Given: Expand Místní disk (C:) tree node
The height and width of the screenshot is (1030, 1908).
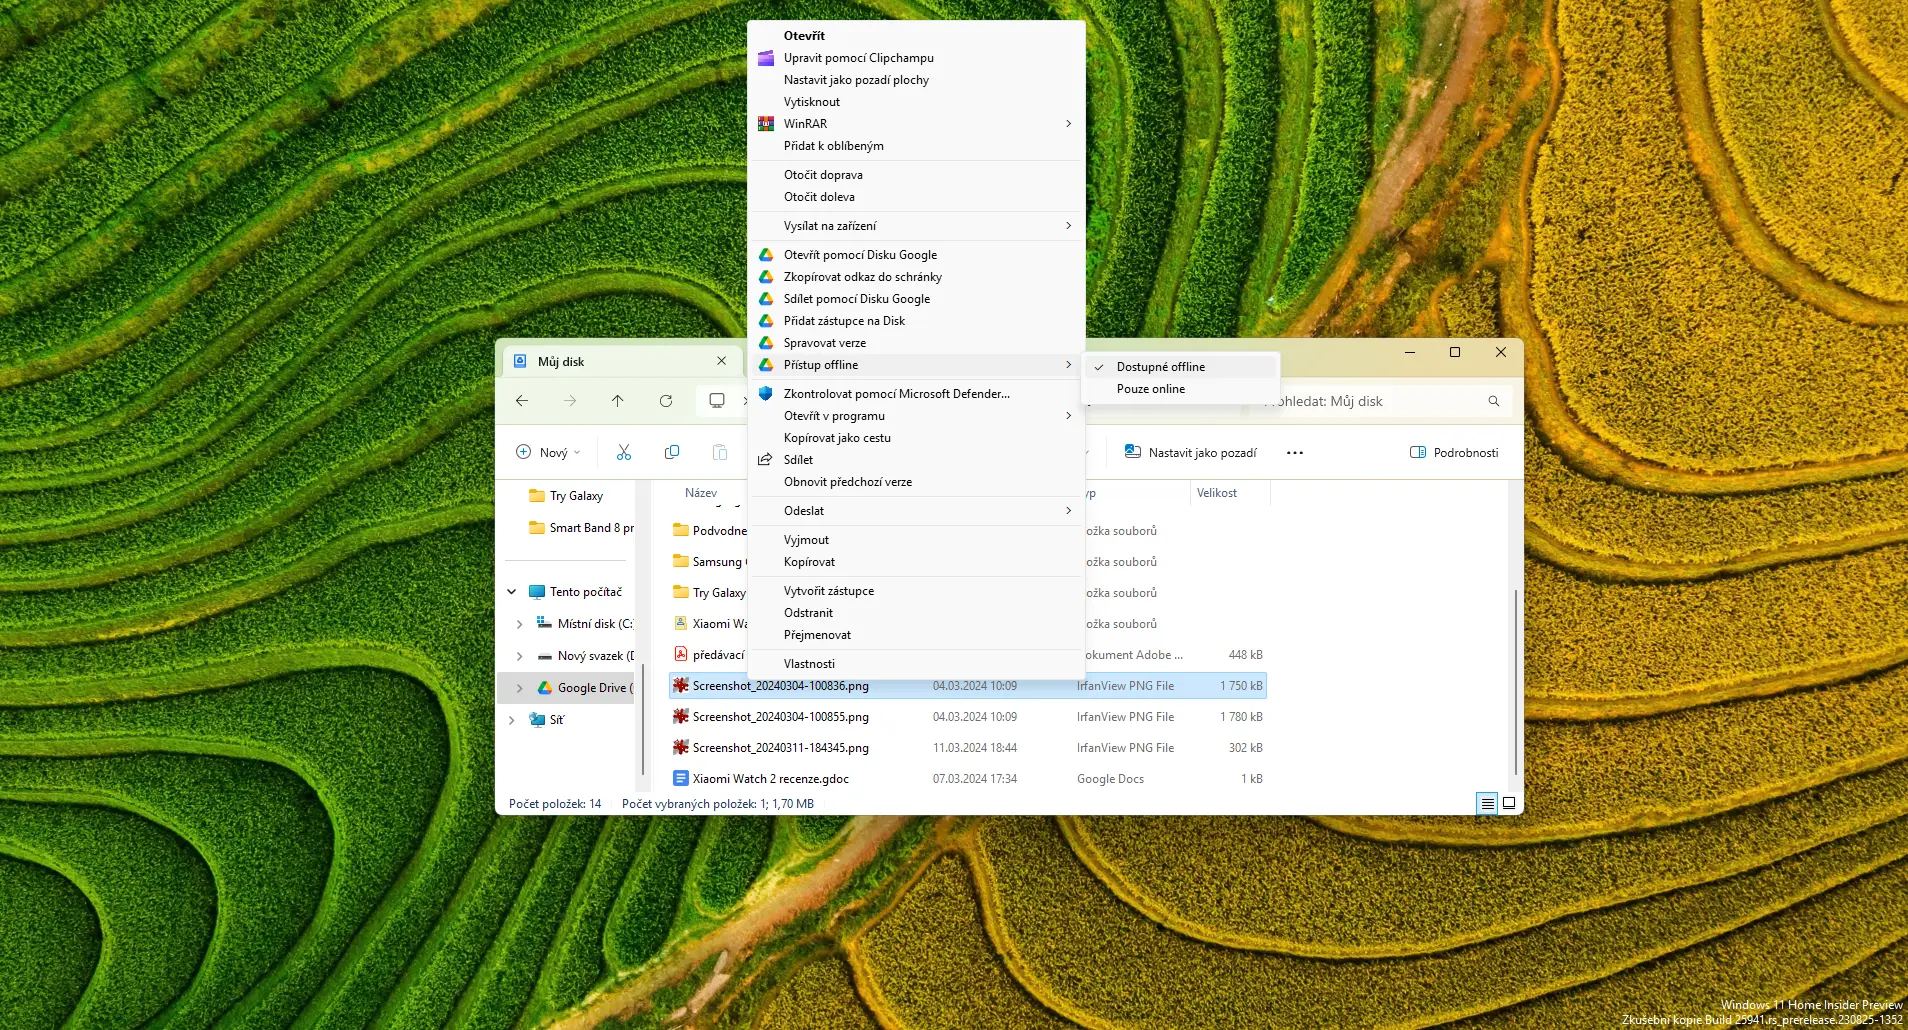Looking at the screenshot, I should tap(519, 624).
